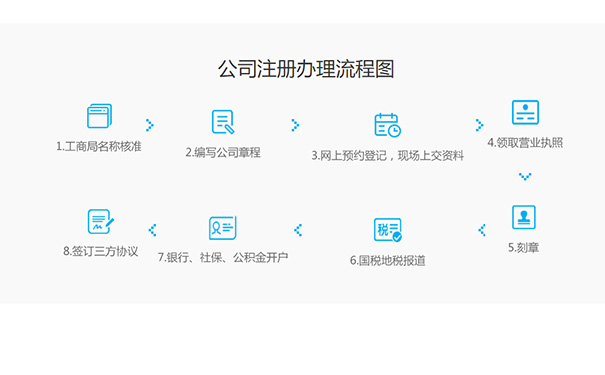605x375 pixels.
Task: Click the left arrow between step 6 and step 7
Action: 297,230
